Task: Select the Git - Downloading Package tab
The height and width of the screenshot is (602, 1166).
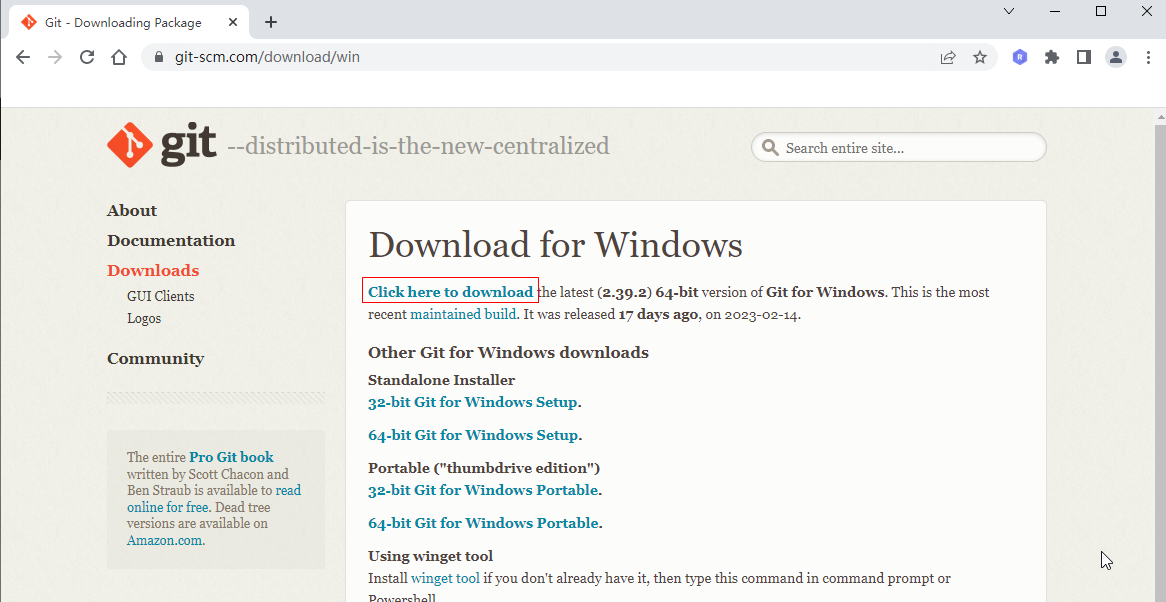Action: point(130,22)
